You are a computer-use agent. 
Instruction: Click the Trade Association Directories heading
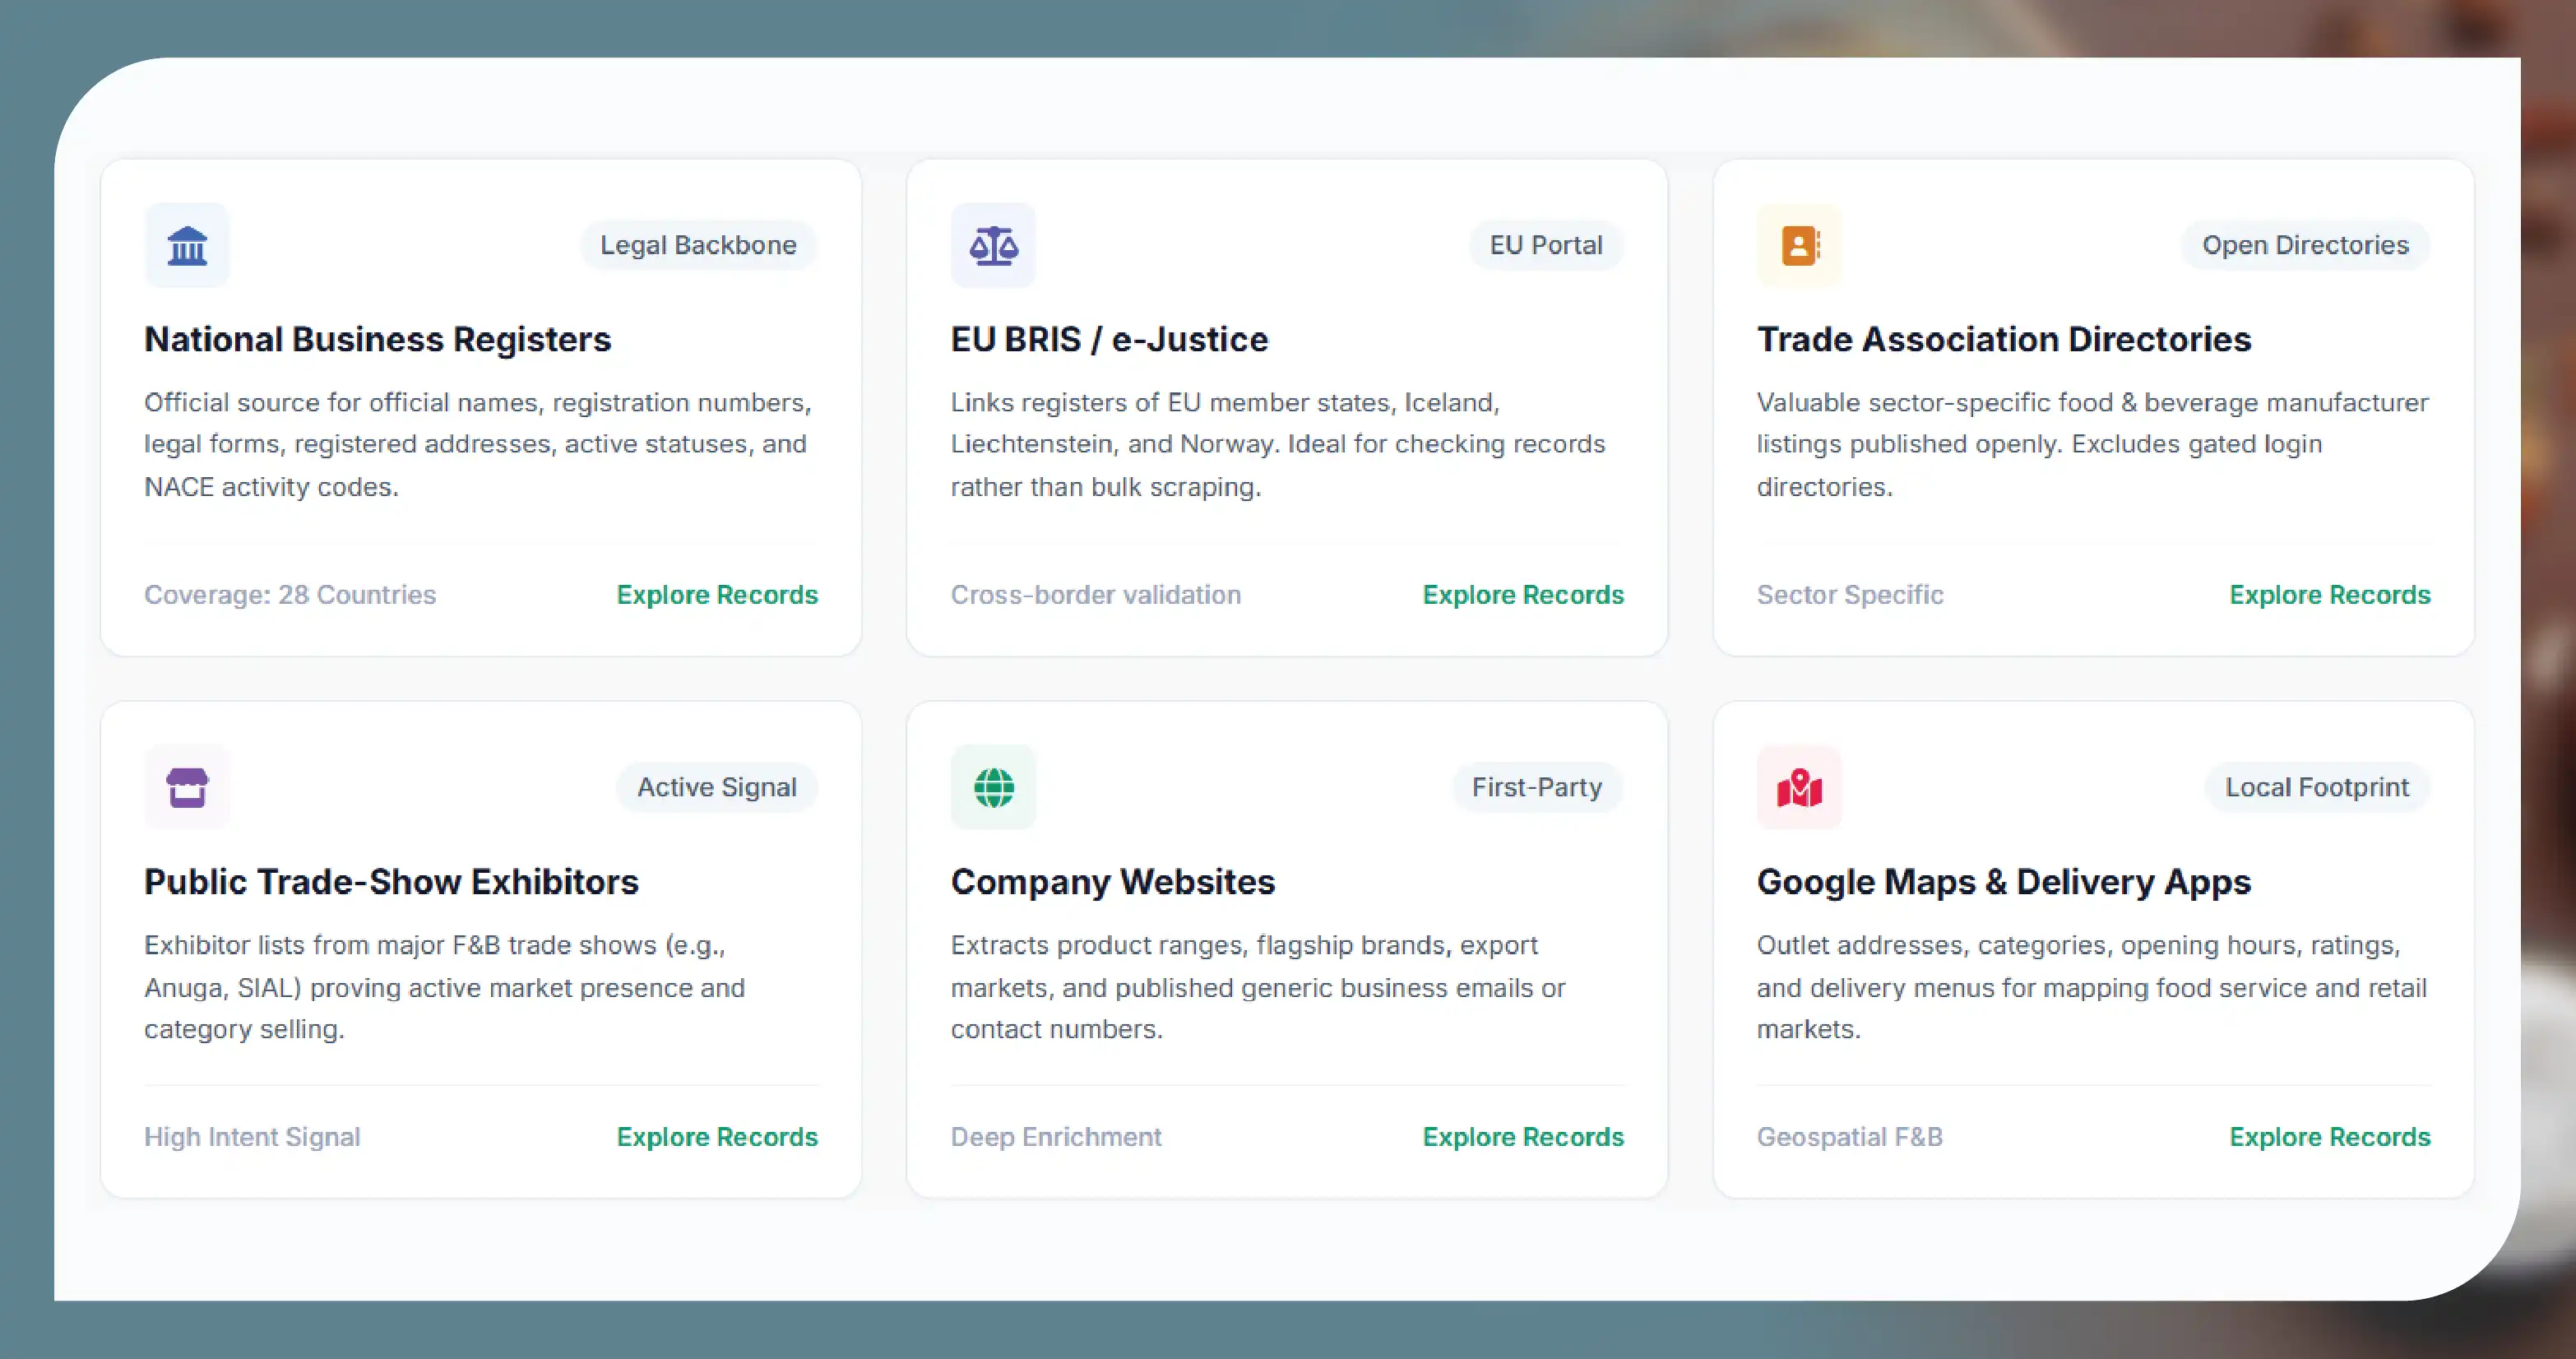[x=2004, y=340]
